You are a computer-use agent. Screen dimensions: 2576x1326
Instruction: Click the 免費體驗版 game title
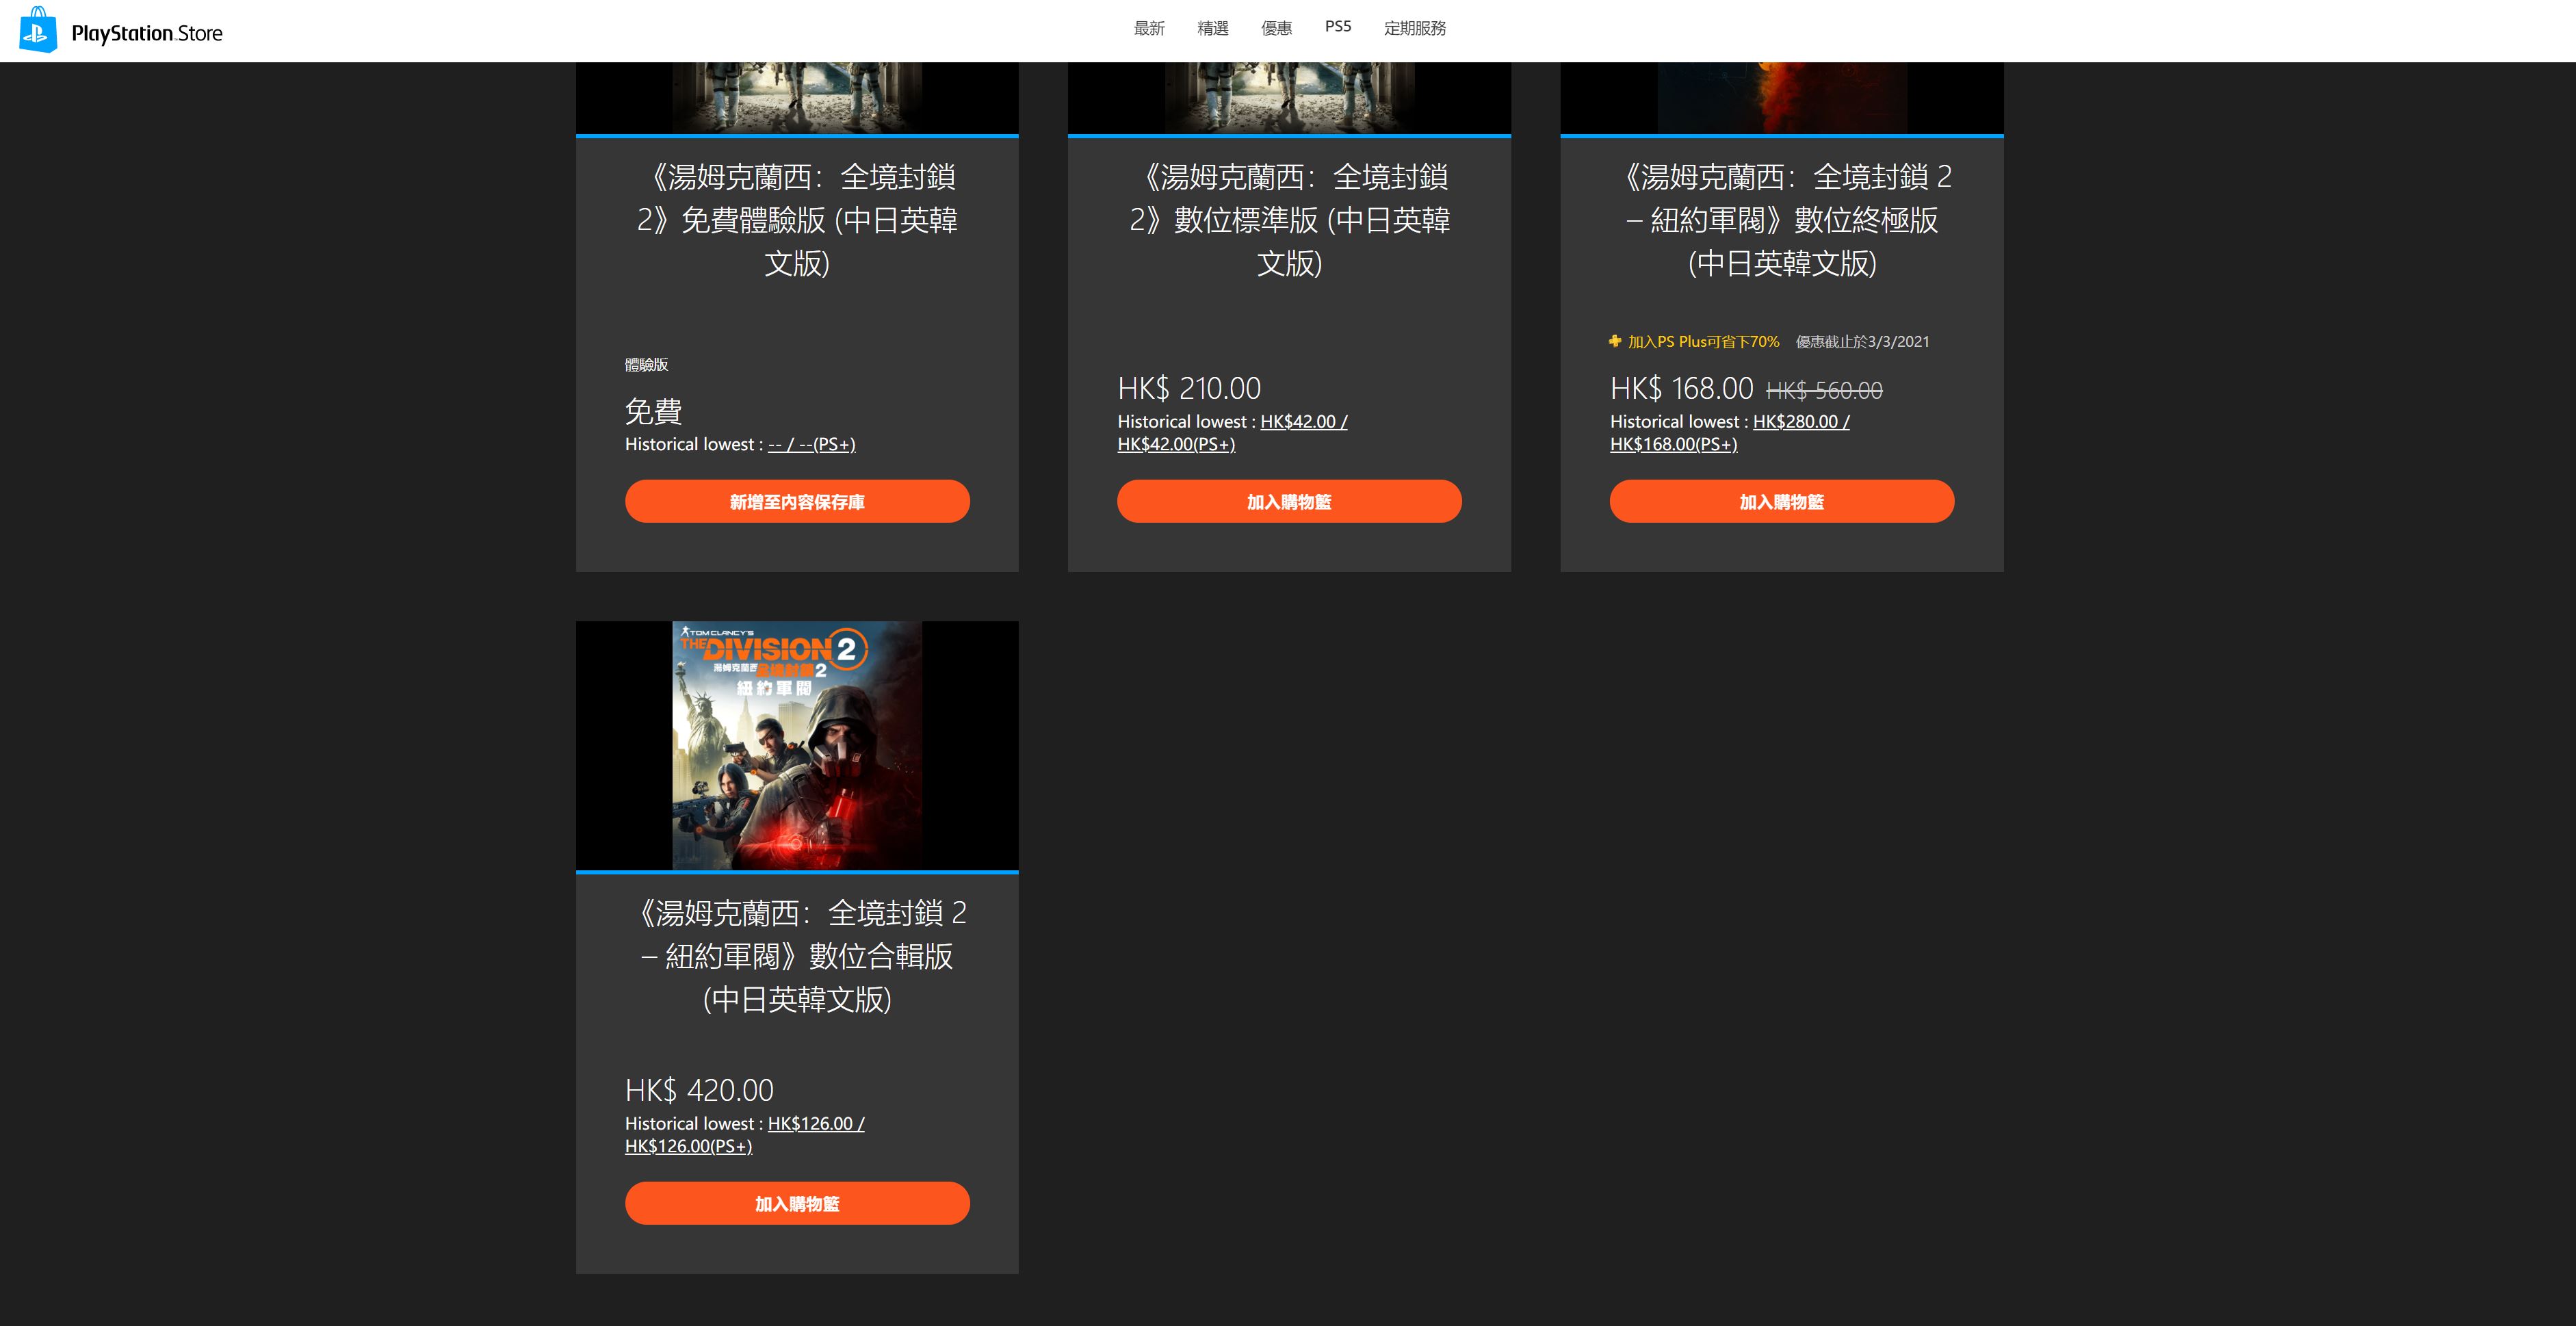pos(796,220)
